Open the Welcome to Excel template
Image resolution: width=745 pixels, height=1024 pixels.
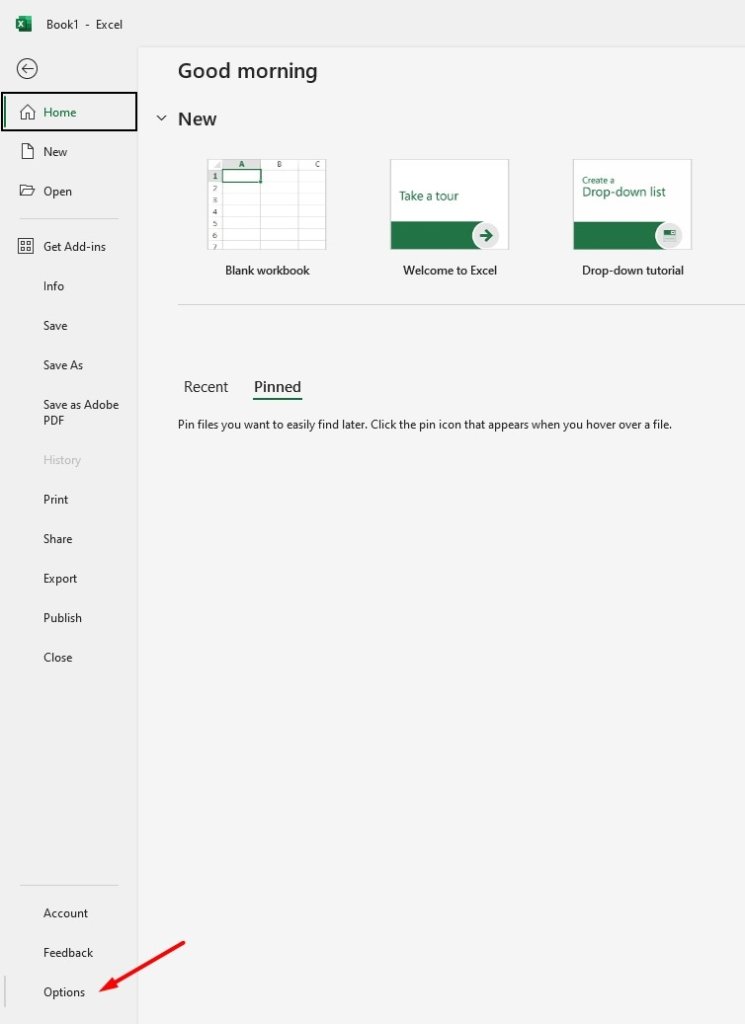(x=449, y=204)
